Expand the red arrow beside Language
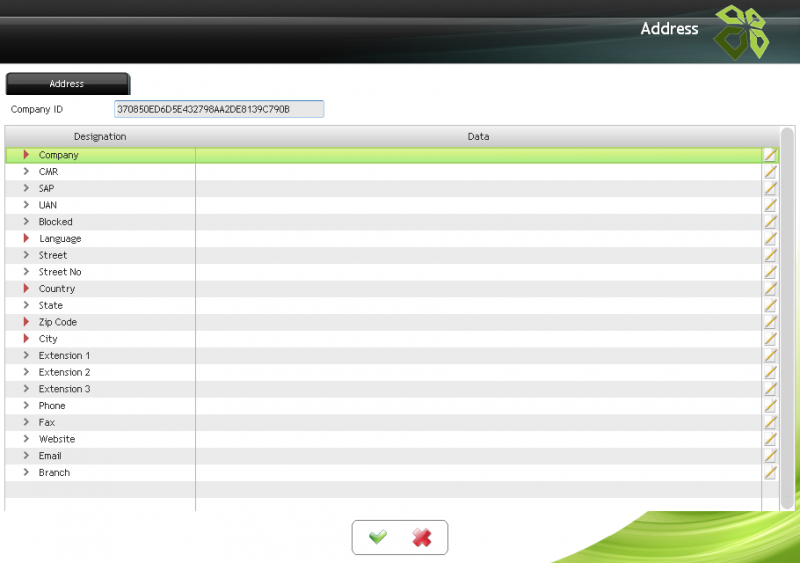 pyautogui.click(x=26, y=238)
